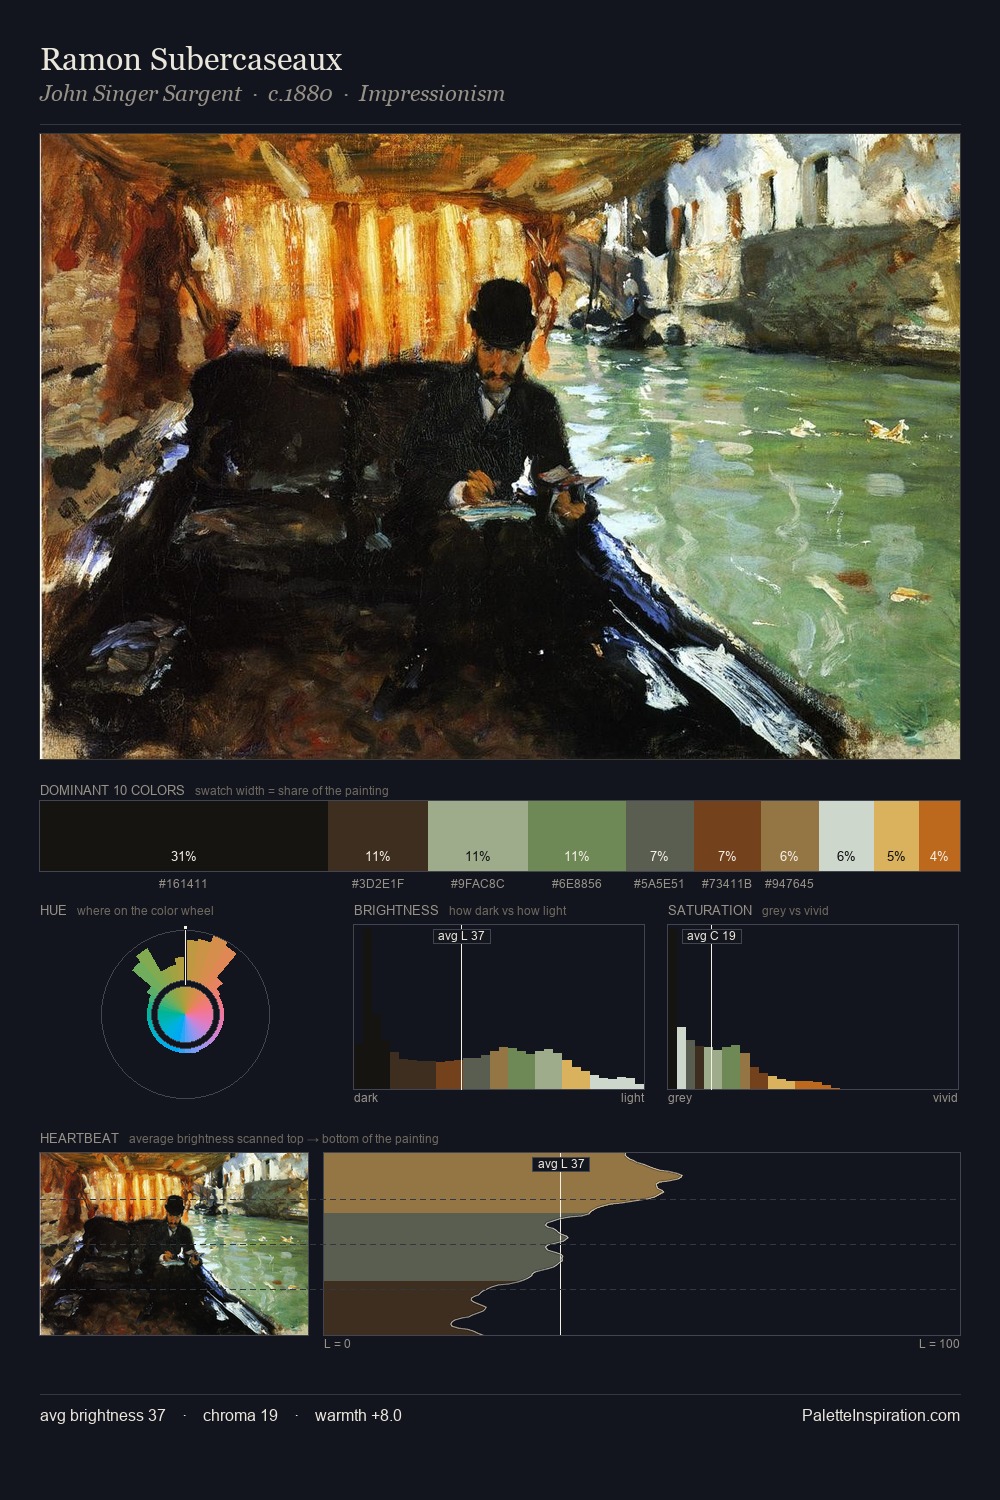Click the small heartbeat painting thumbnail
The width and height of the screenshot is (1000, 1500).
[x=174, y=1244]
